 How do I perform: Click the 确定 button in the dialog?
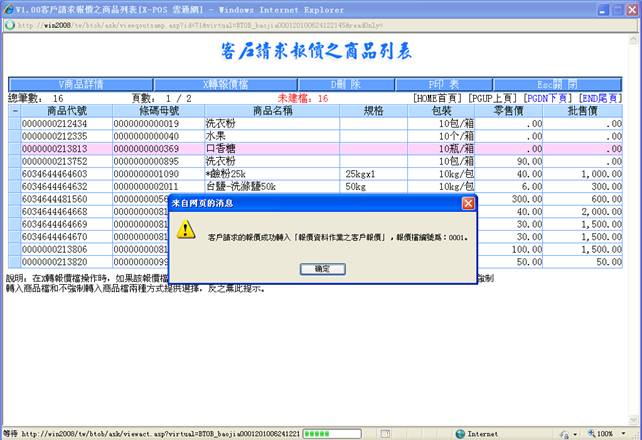(322, 269)
